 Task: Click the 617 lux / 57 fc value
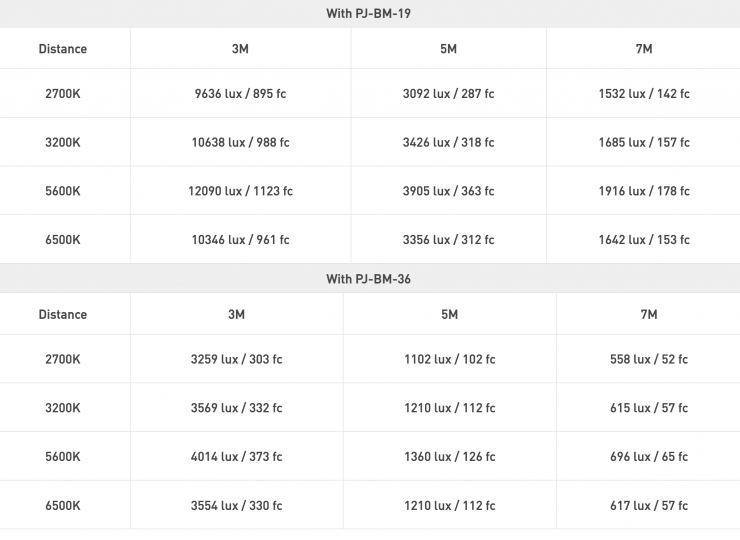(648, 506)
